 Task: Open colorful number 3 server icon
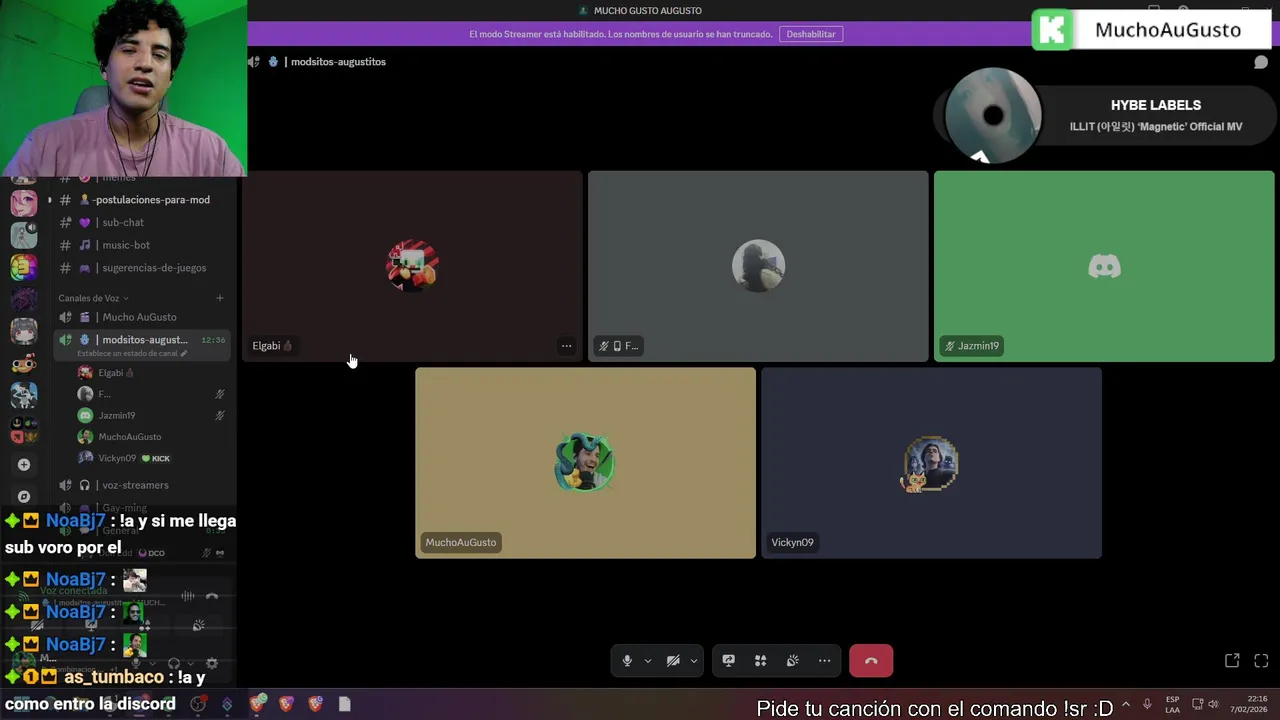point(24,267)
